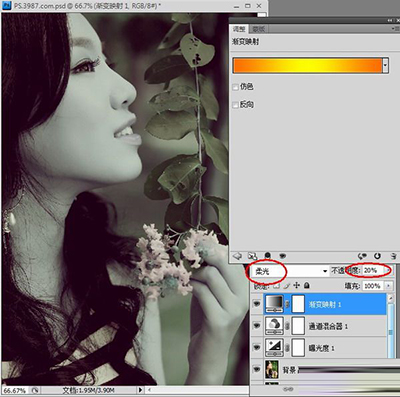Collapse the Adjustments panel with the double-arrow

point(390,20)
